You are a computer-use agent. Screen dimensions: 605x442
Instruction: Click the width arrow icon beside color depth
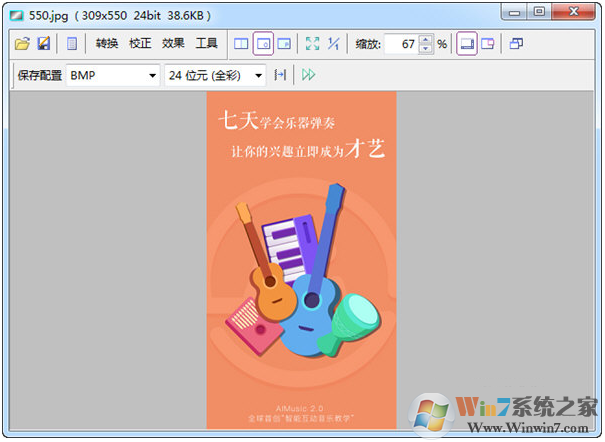coord(281,75)
